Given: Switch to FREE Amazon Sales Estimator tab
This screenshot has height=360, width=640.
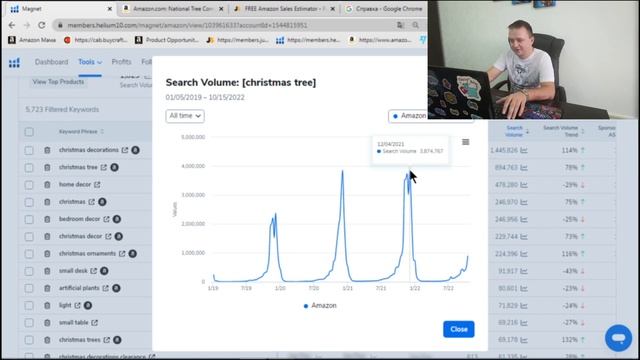Looking at the screenshot, I should (284, 9).
